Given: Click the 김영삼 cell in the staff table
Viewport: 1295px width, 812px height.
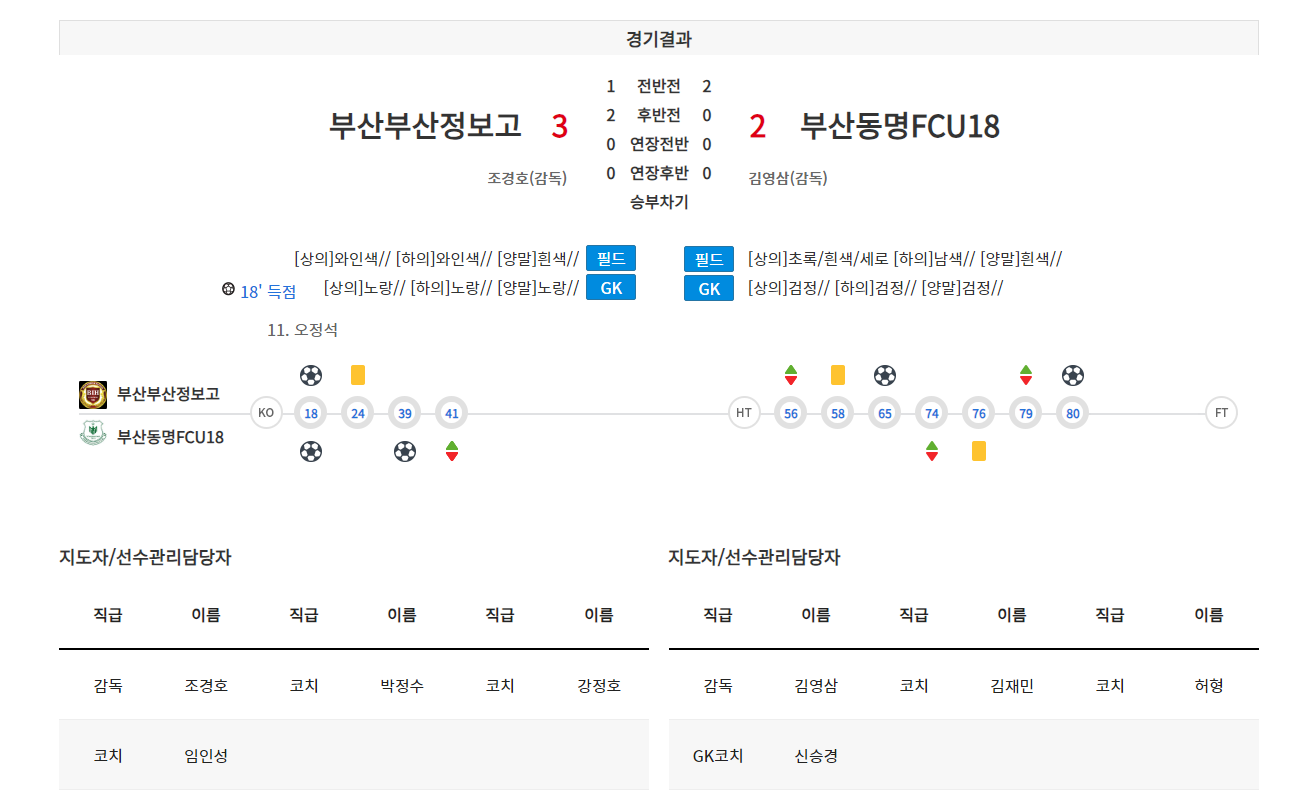Looking at the screenshot, I should pos(816,685).
